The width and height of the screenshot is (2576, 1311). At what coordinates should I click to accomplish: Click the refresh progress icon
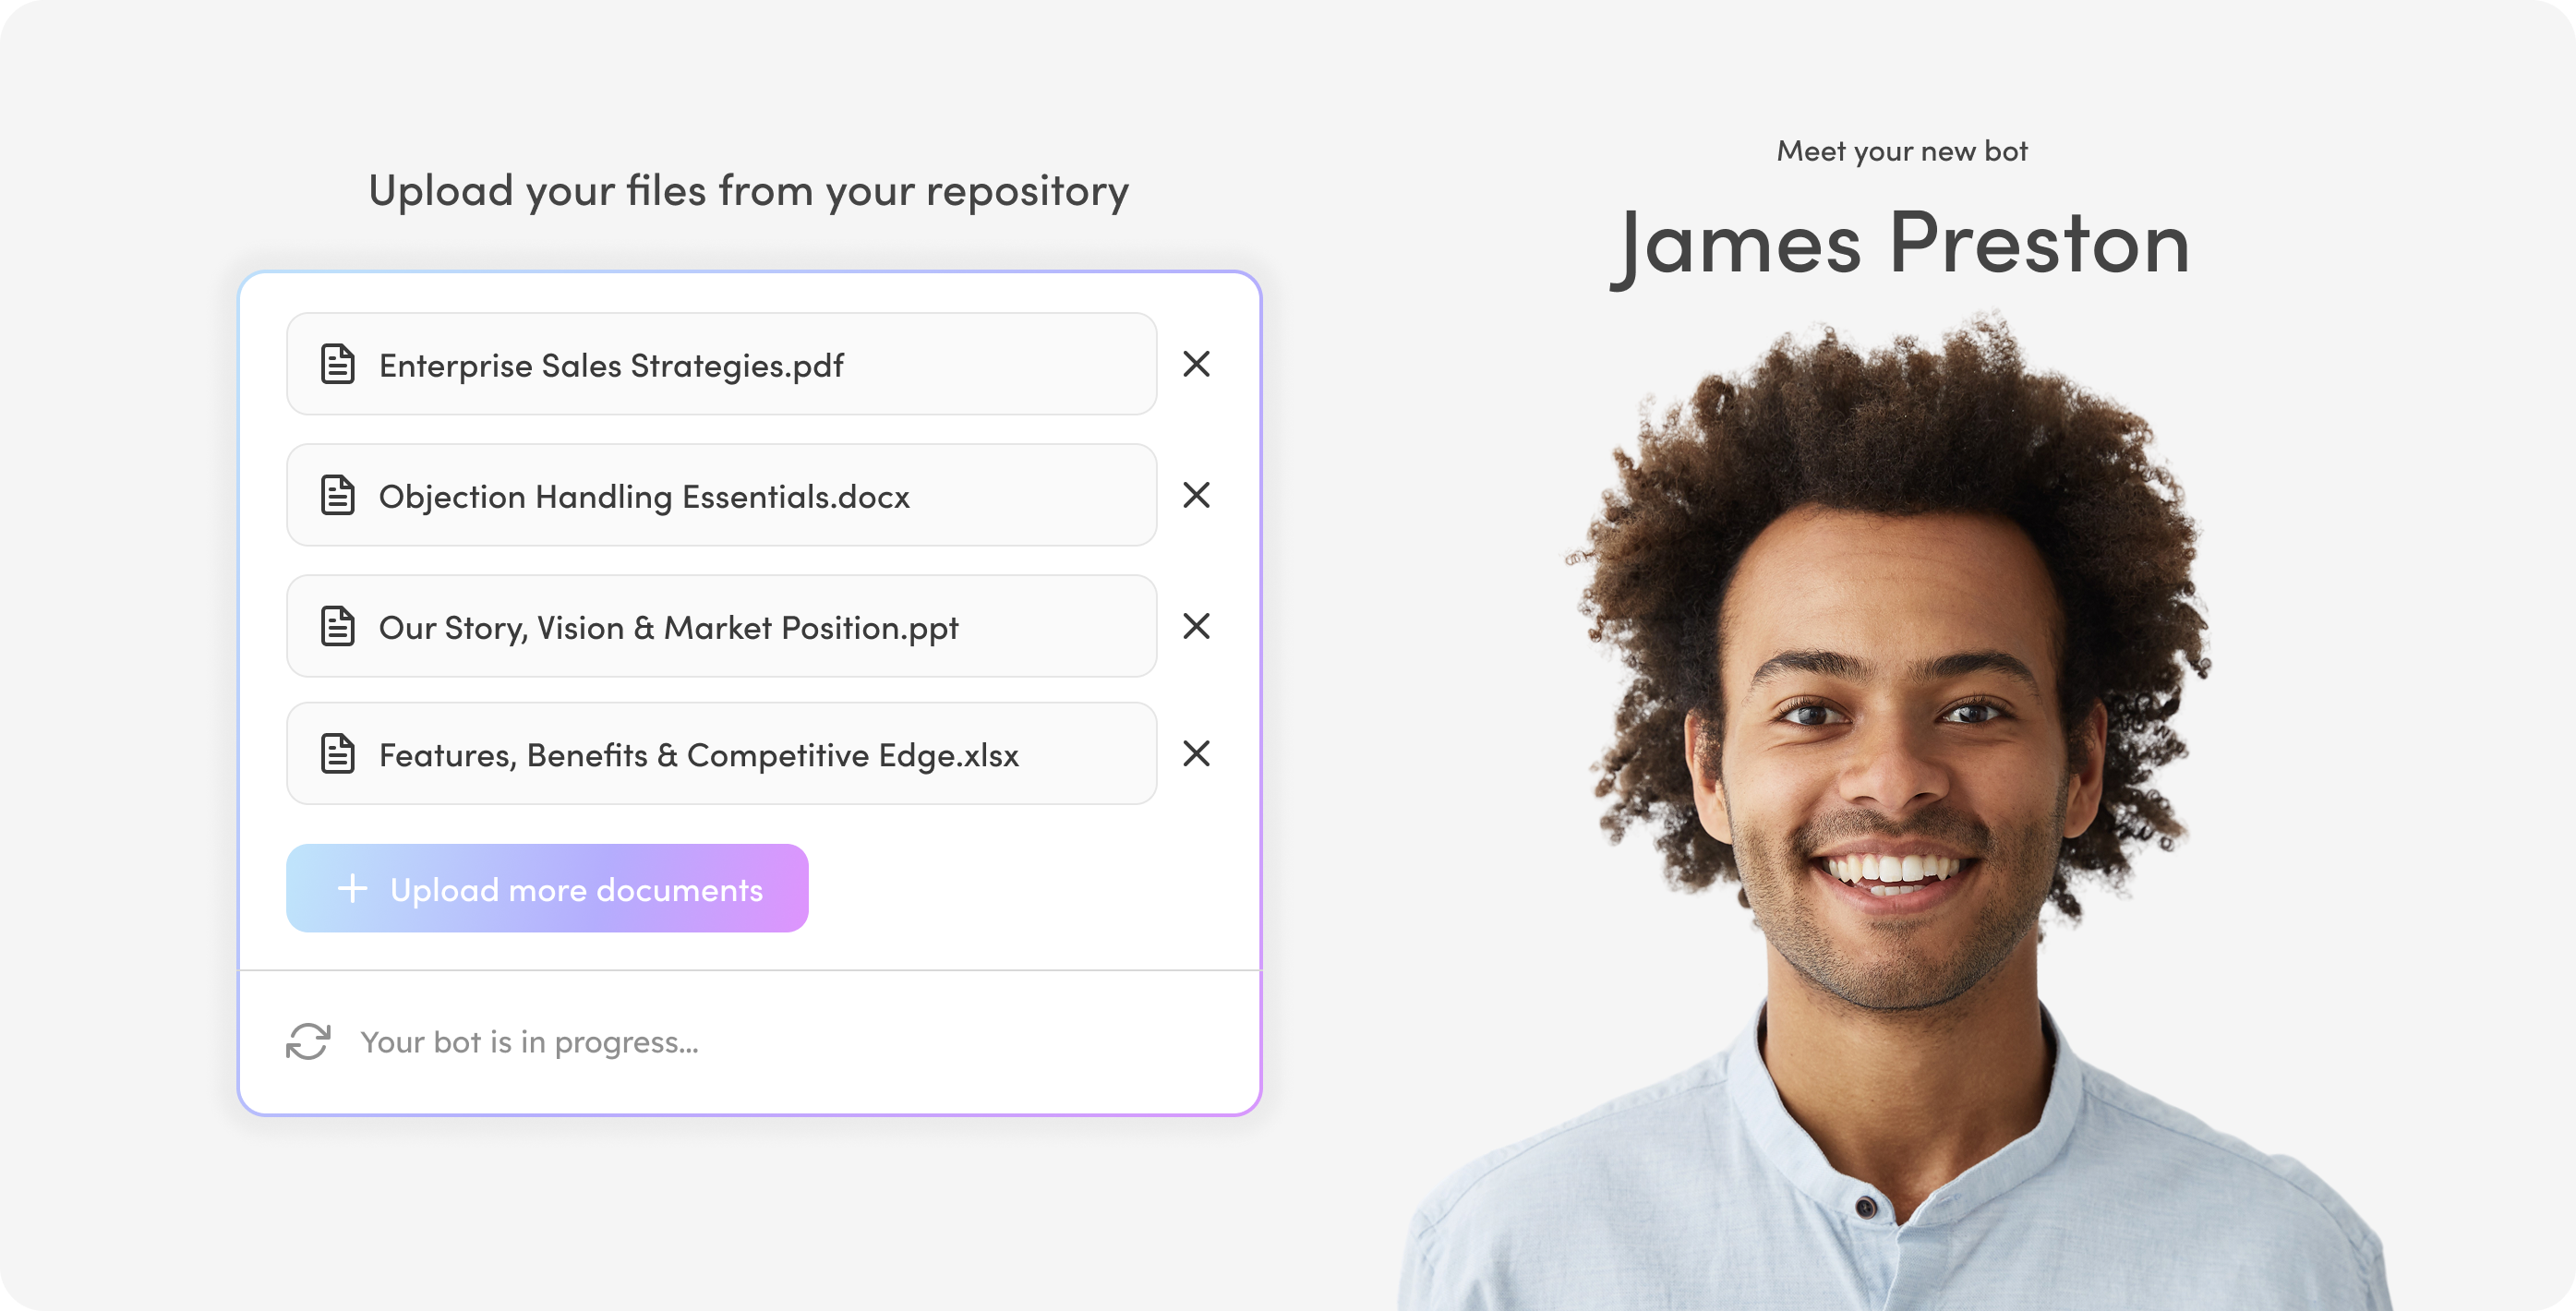(x=308, y=1041)
